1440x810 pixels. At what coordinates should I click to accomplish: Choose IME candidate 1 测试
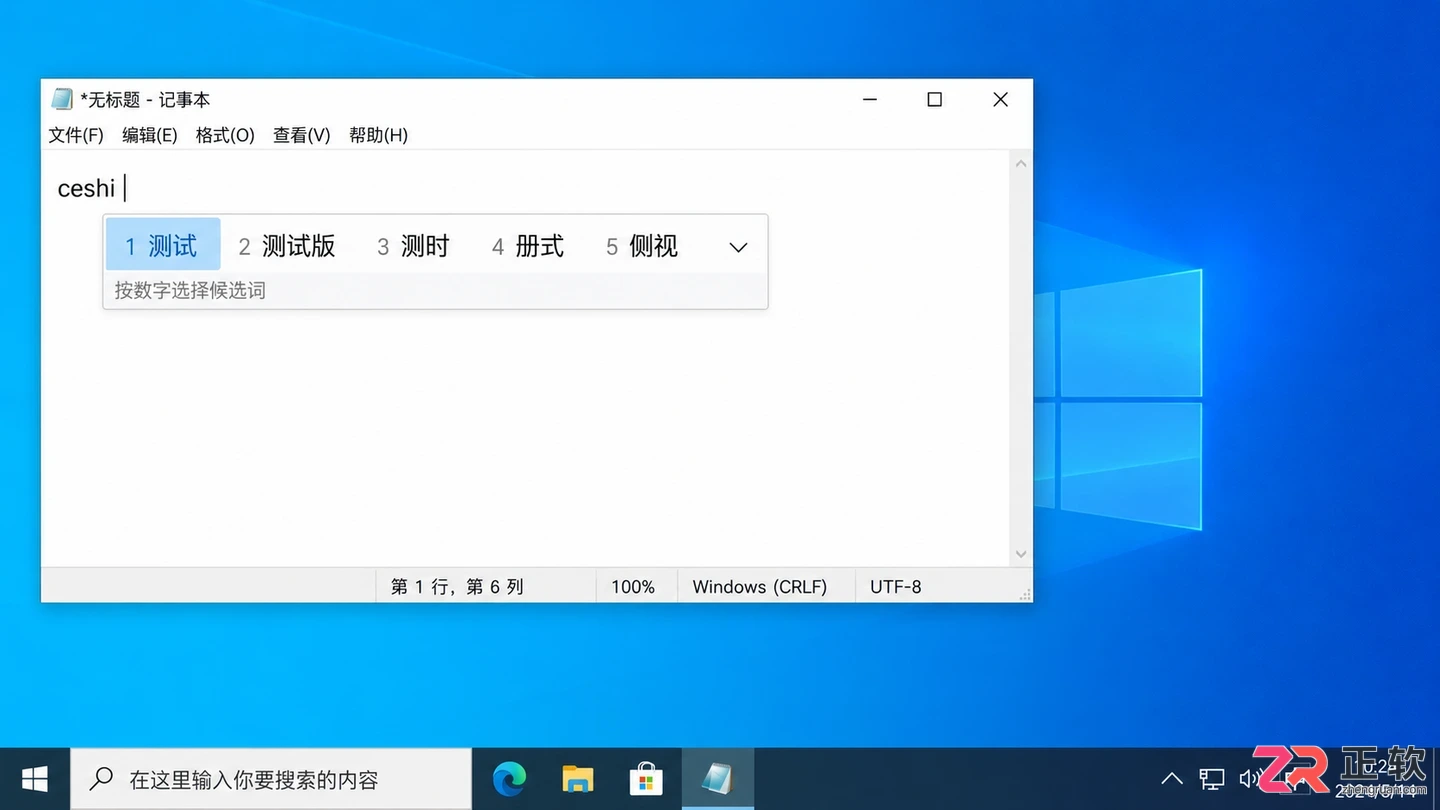pyautogui.click(x=163, y=246)
